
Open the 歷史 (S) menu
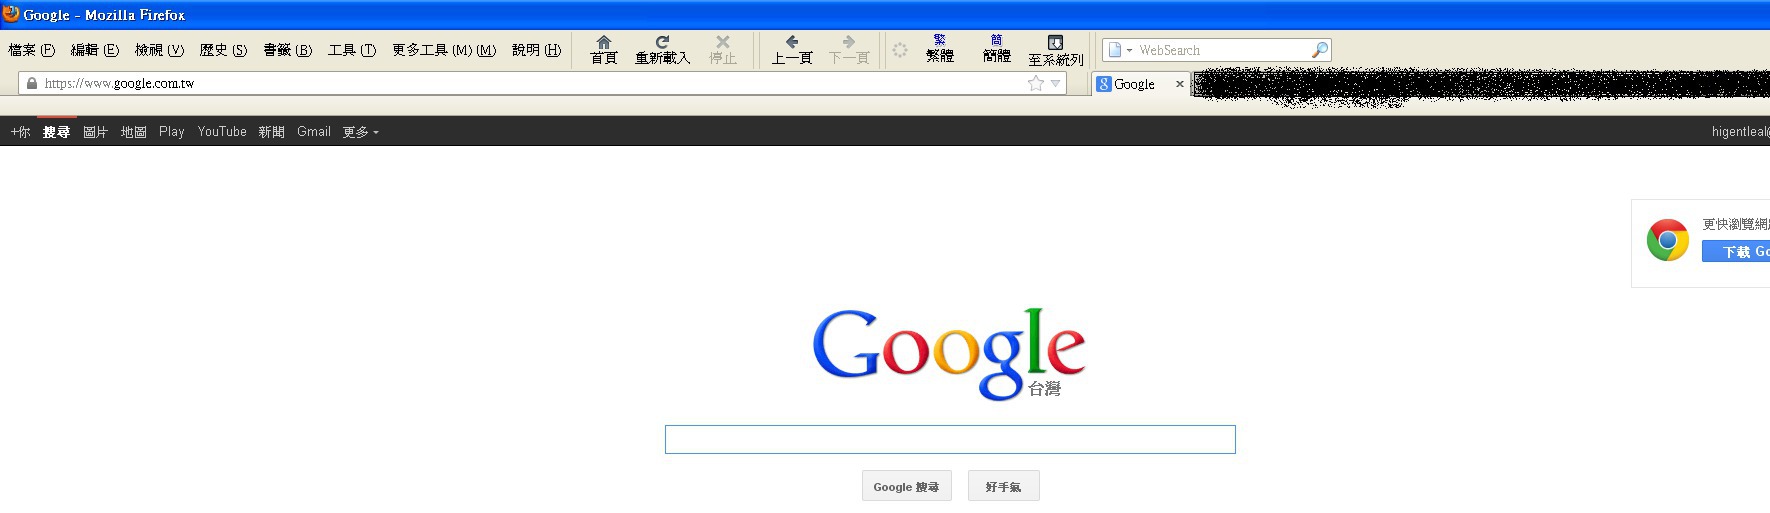pyautogui.click(x=223, y=50)
